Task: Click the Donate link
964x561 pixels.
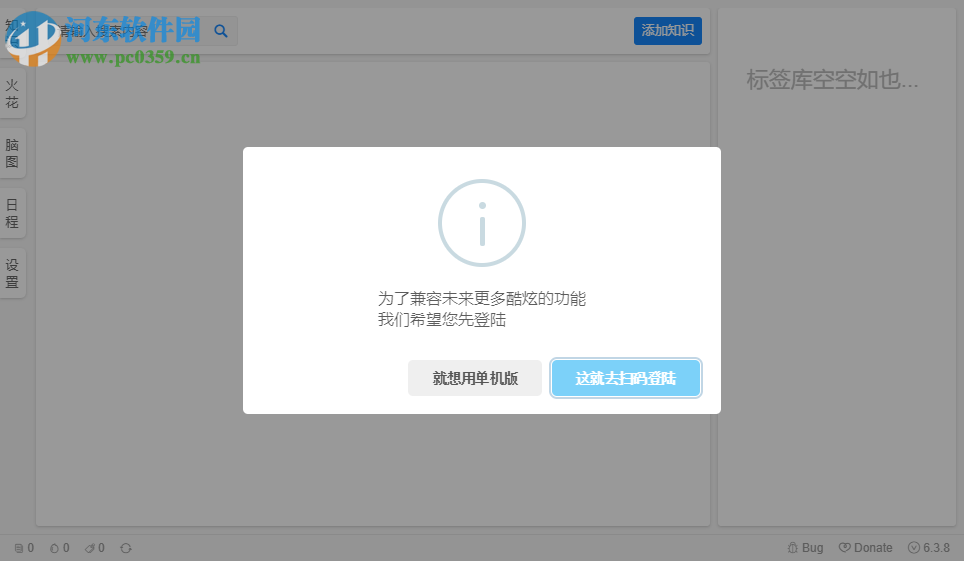Action: click(x=866, y=547)
